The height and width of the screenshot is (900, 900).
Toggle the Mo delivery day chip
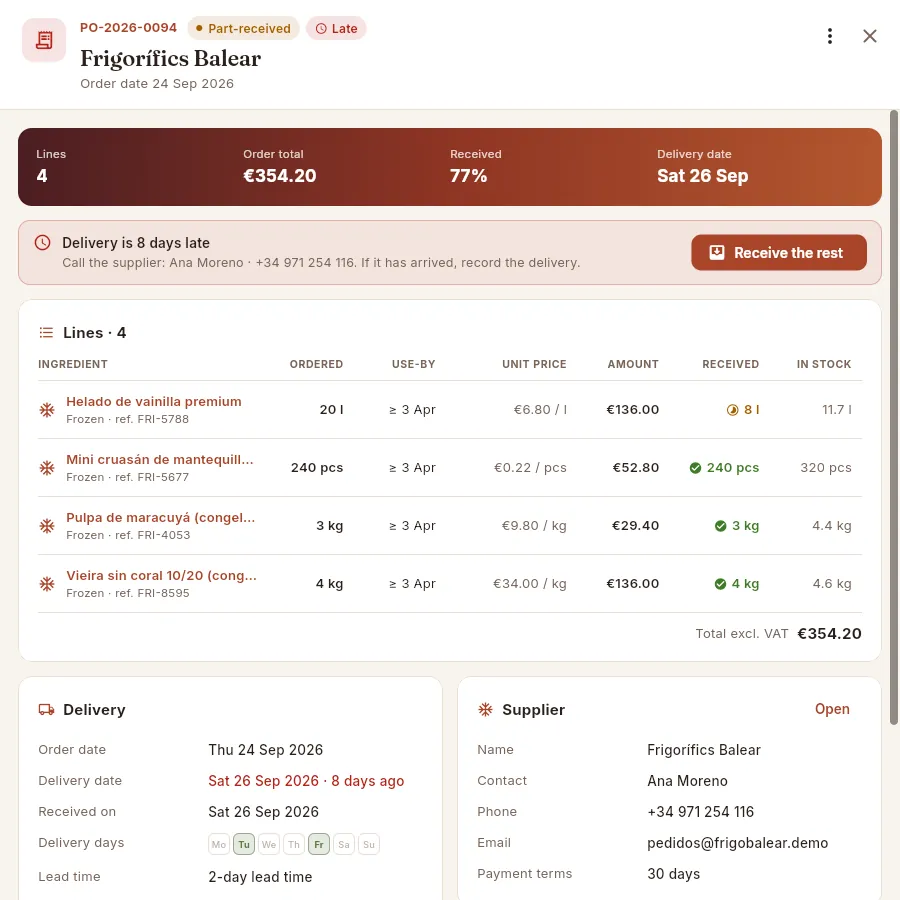(x=219, y=844)
